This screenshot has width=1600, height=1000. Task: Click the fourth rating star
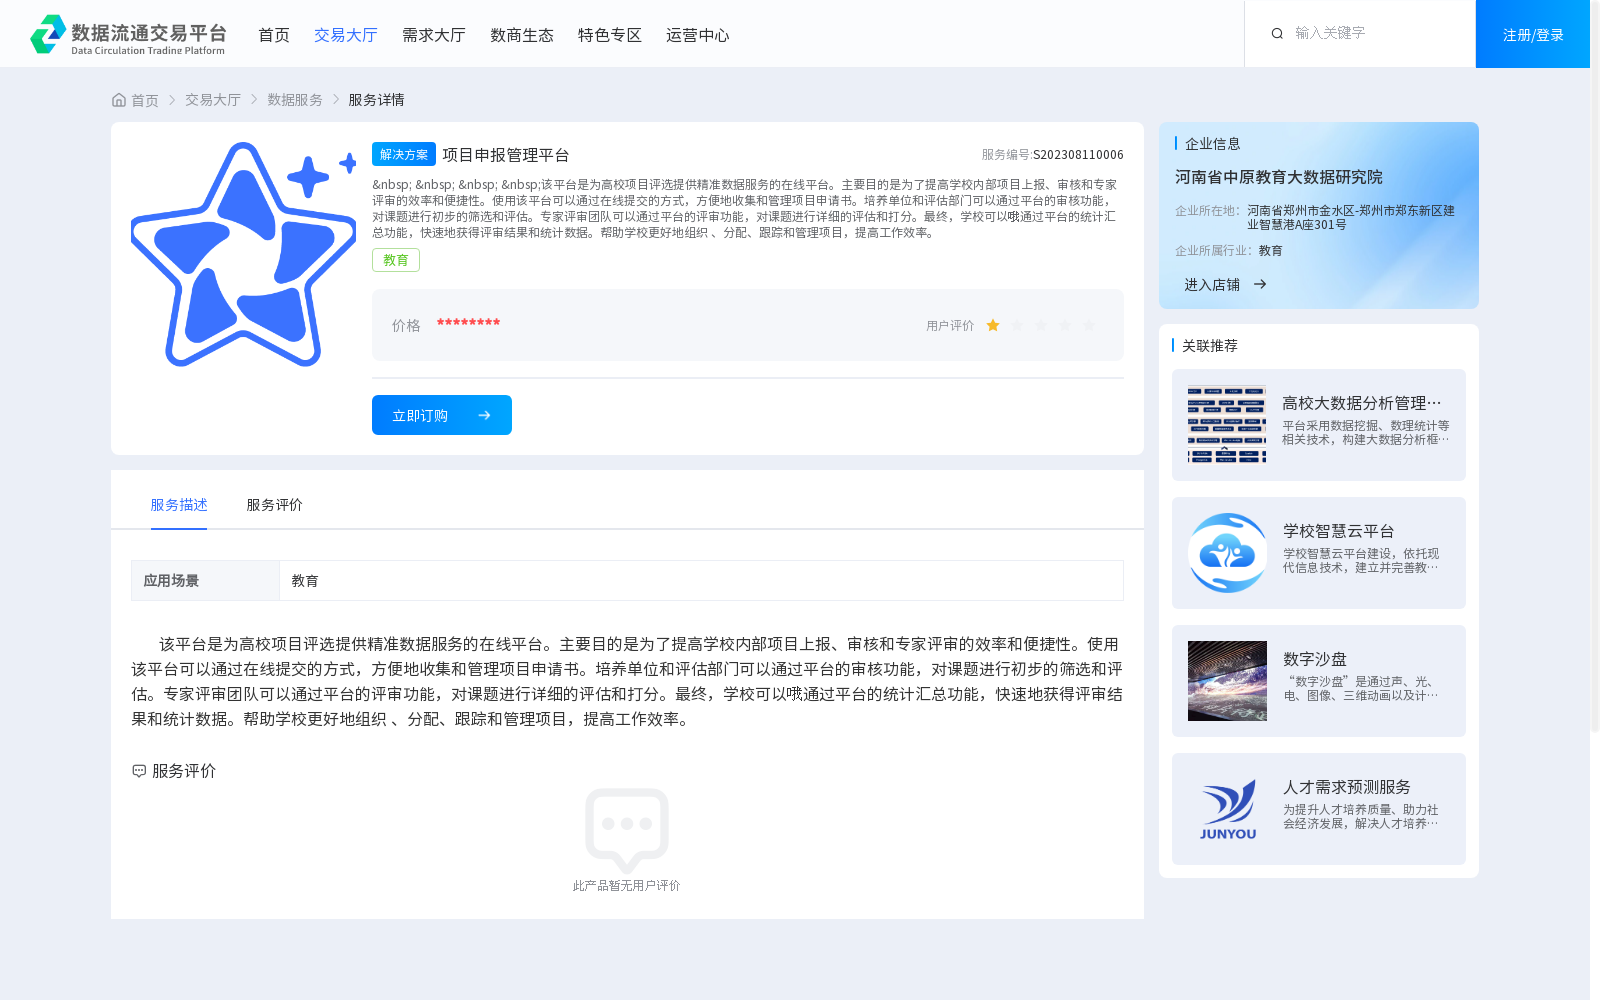point(1065,325)
